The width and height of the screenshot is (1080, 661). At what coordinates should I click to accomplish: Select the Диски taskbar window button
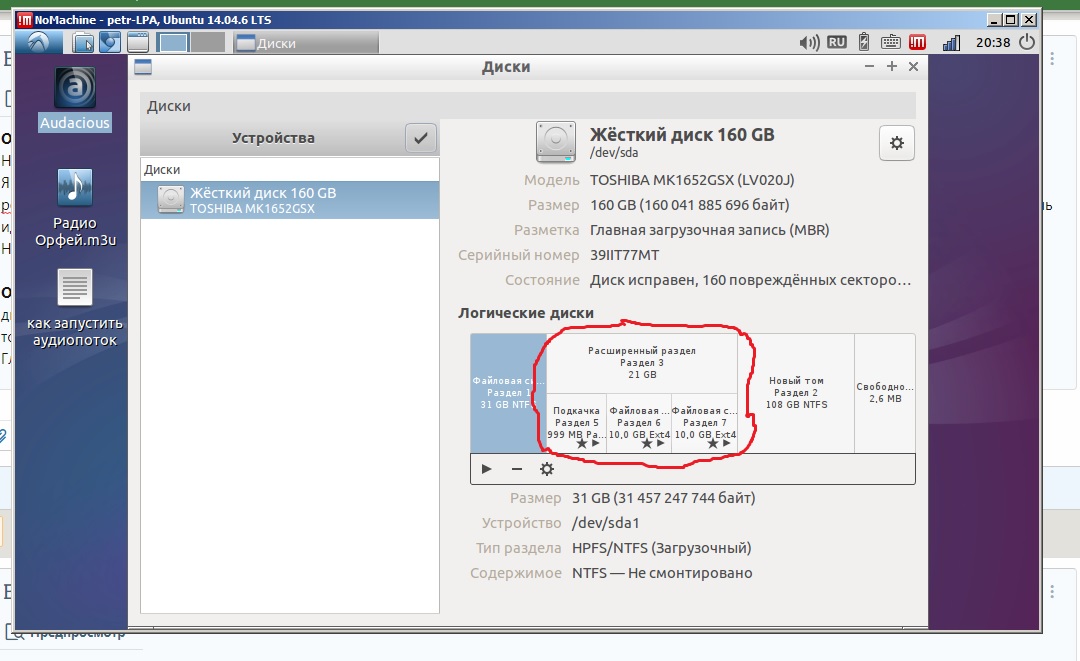[306, 43]
